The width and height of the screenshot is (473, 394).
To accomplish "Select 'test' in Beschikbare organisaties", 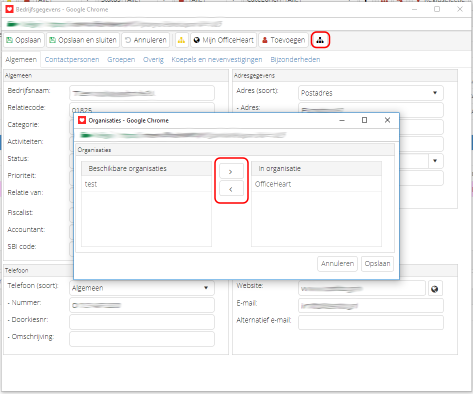I will pos(146,184).
